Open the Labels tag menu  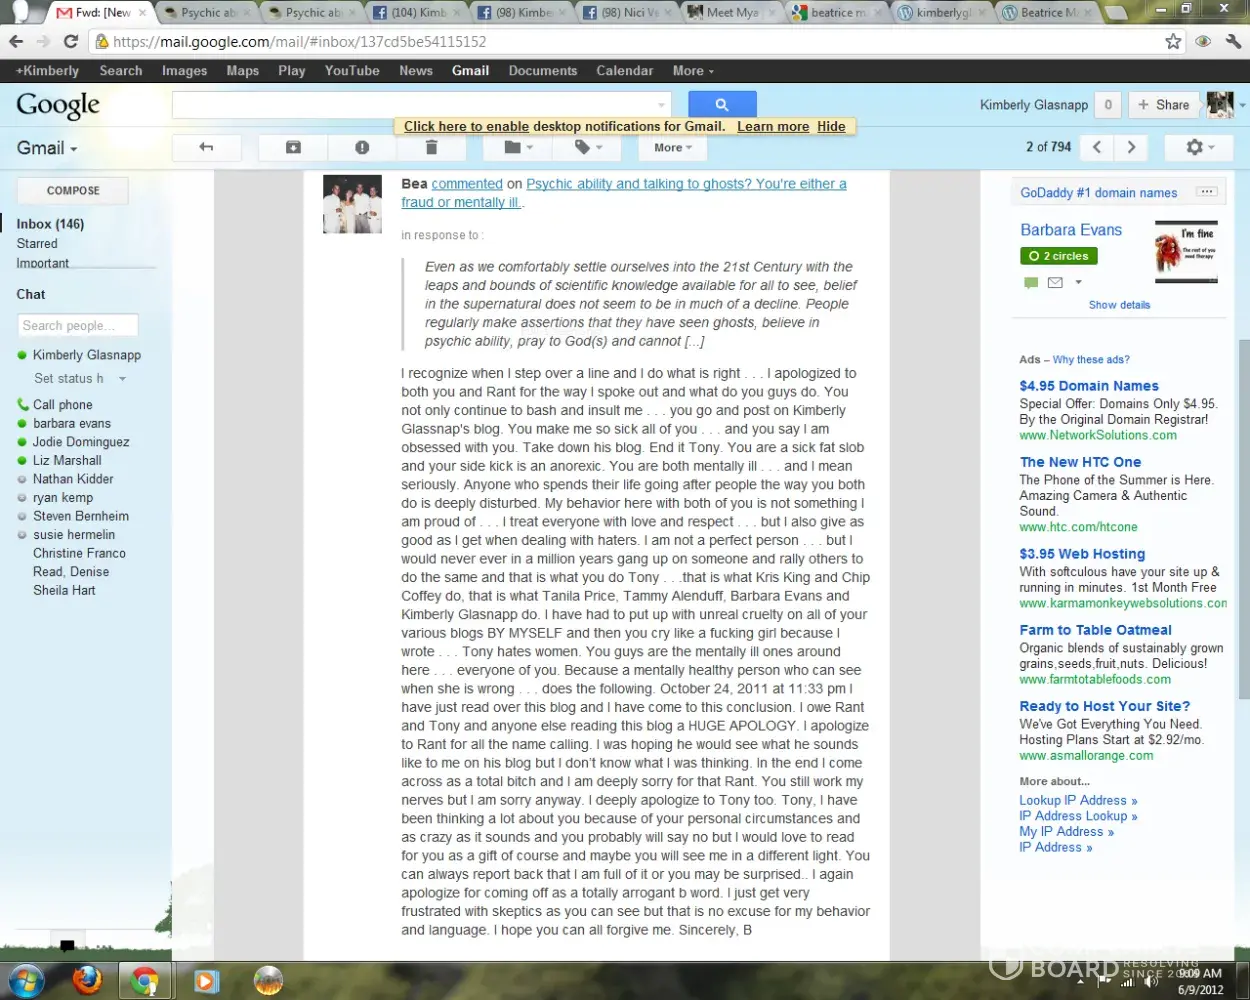[x=588, y=147]
